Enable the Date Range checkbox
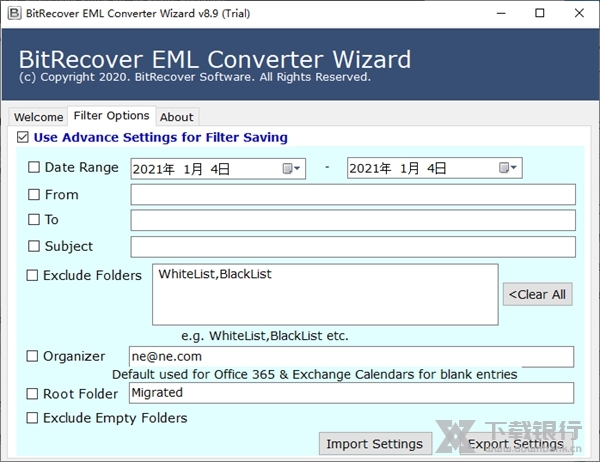The height and width of the screenshot is (462, 600). (34, 167)
